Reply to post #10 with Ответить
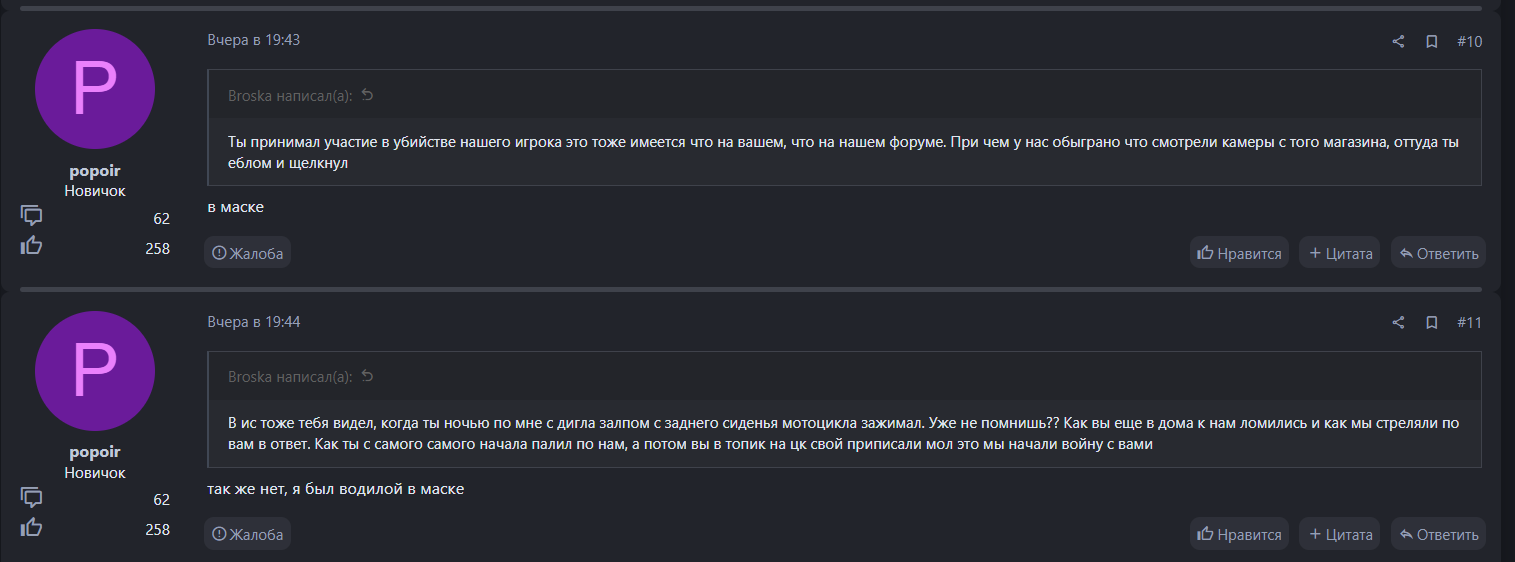Screen dimensions: 1515x562 [x=1438, y=253]
